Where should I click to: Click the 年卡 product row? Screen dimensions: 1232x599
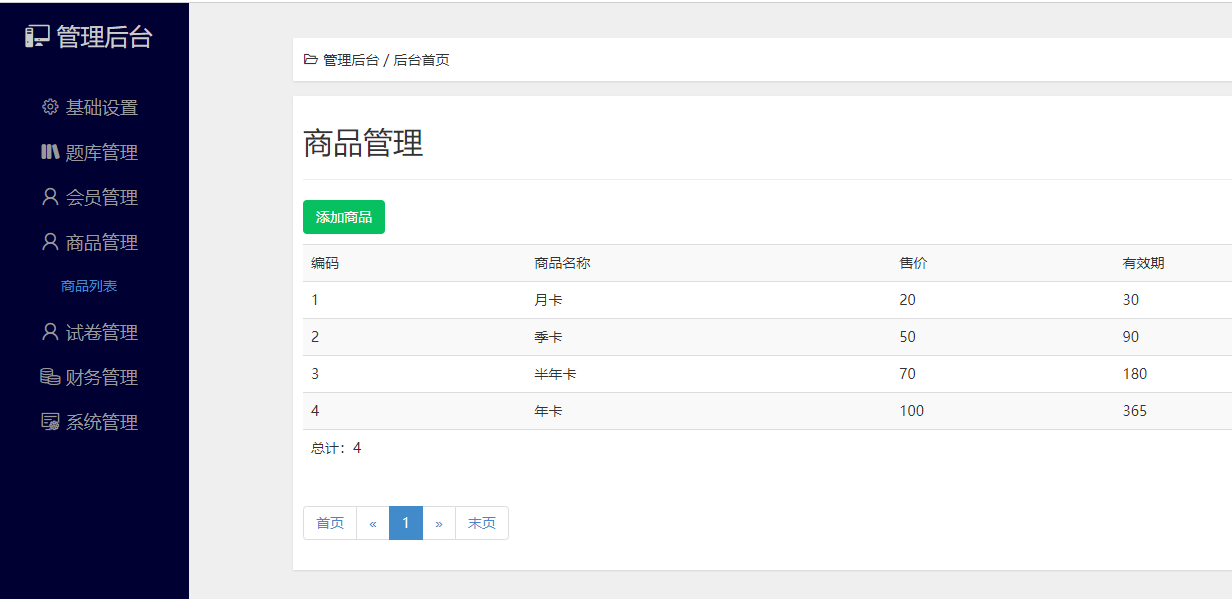(x=548, y=411)
